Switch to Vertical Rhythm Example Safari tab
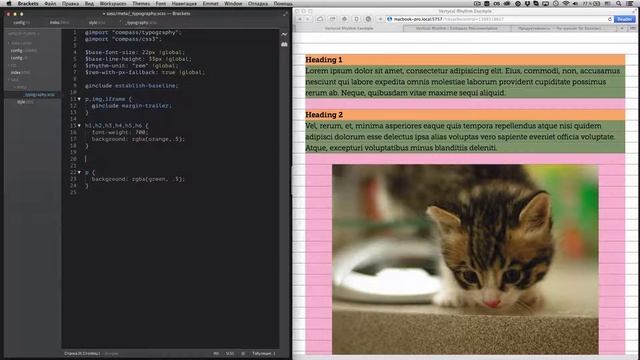The height and width of the screenshot is (360, 640). coord(349,29)
